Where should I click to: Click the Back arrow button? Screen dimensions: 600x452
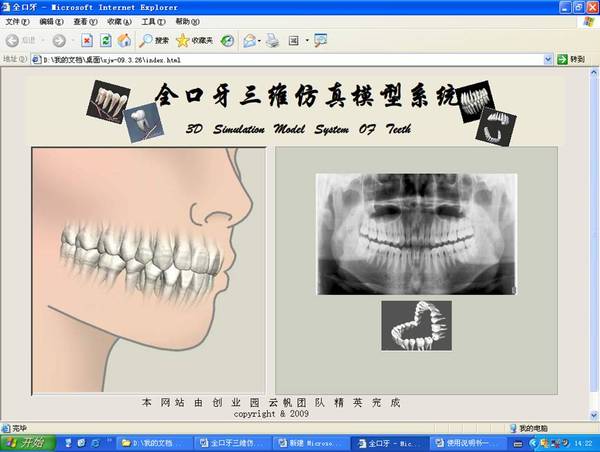pos(12,40)
